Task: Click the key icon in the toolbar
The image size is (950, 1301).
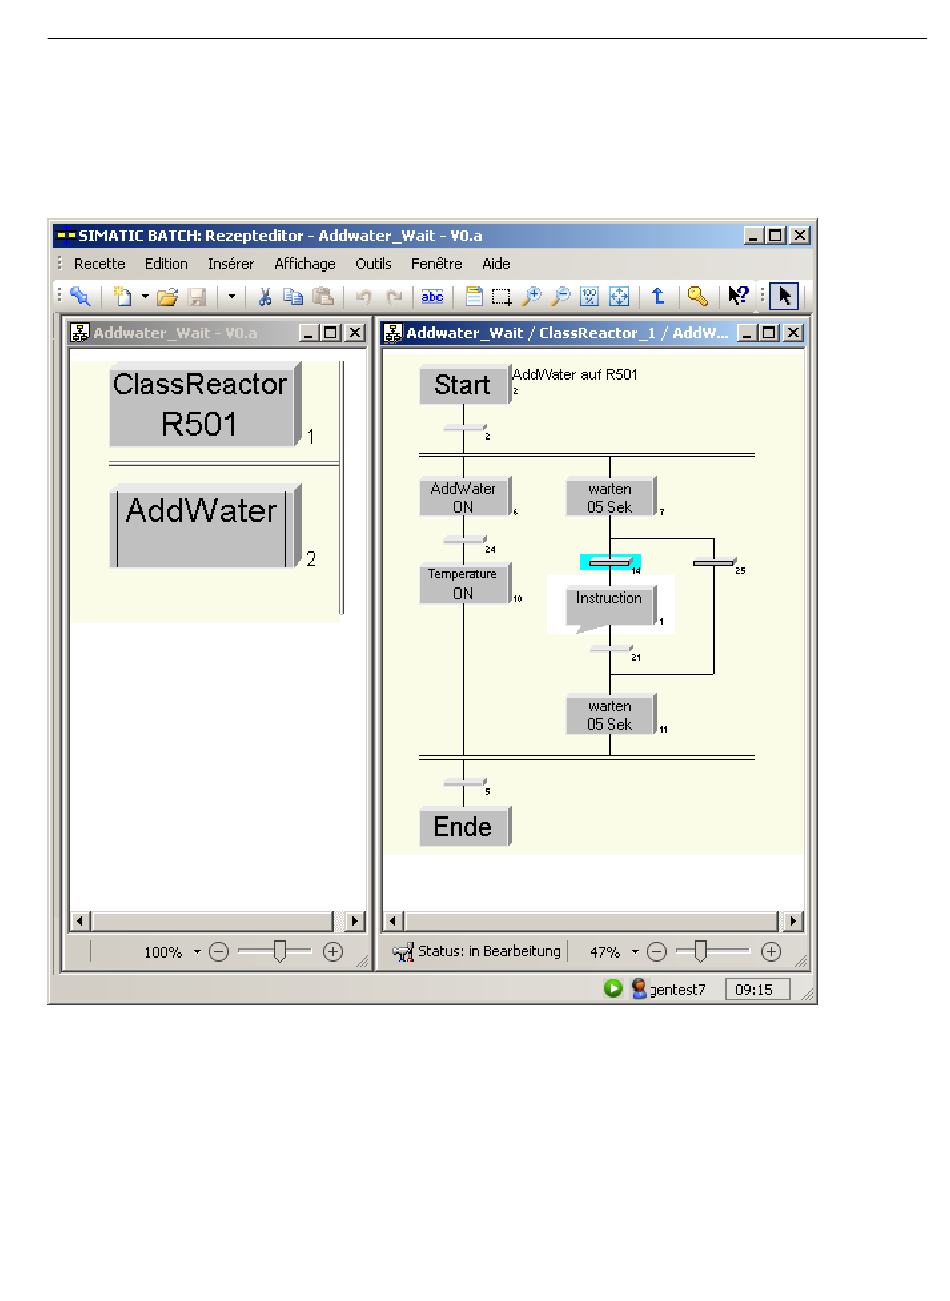Action: tap(698, 296)
